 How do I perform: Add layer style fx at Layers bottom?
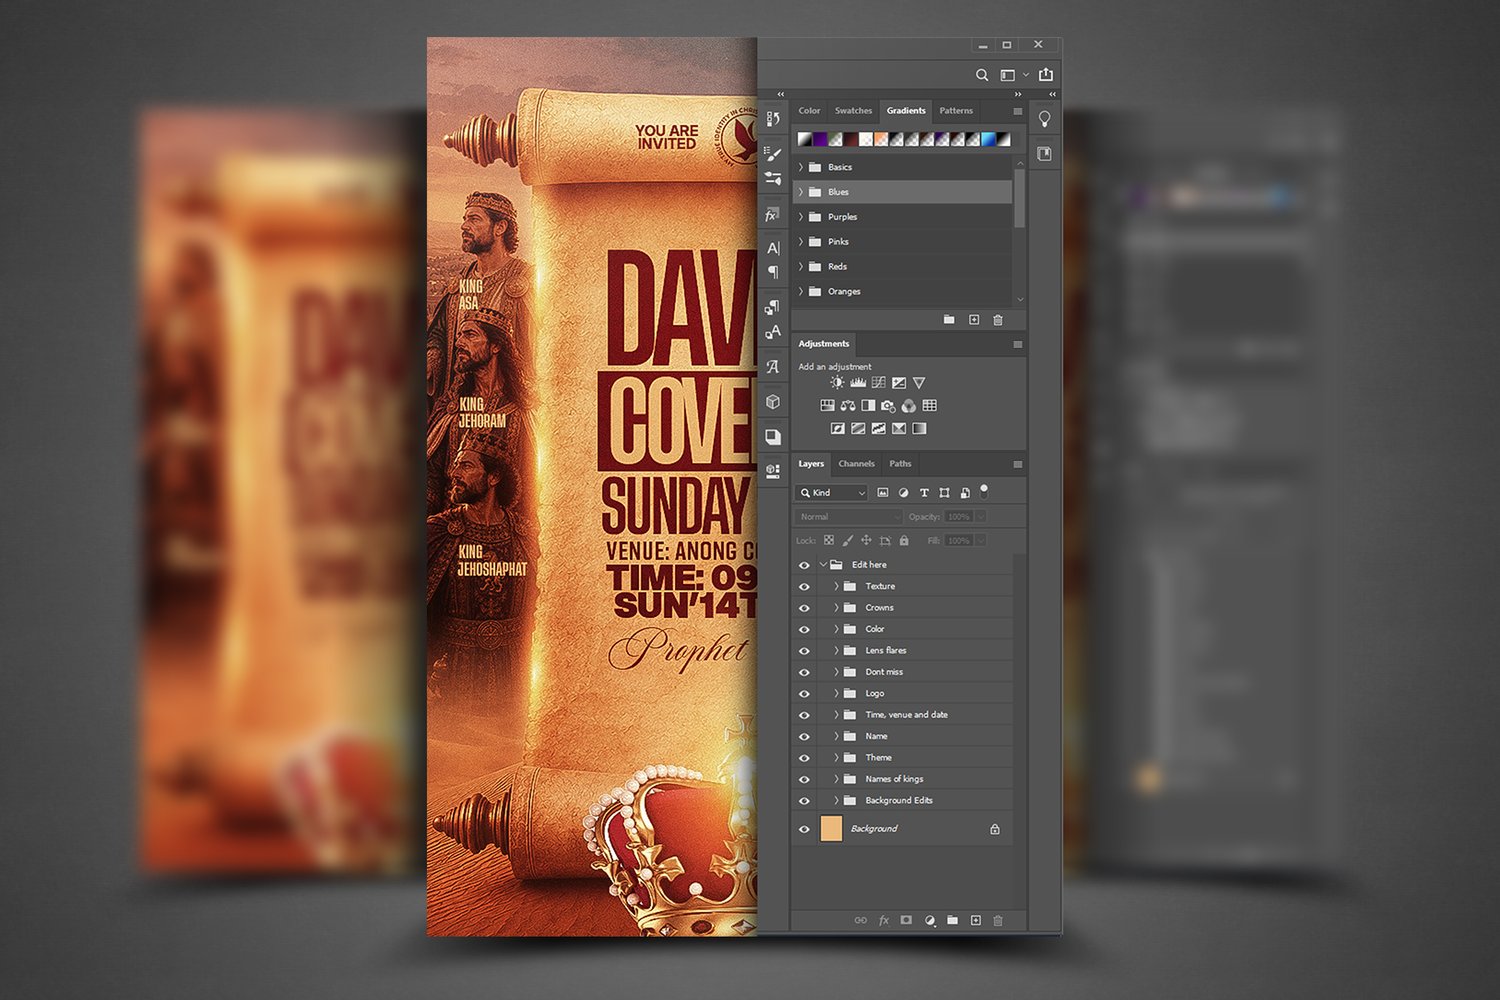pyautogui.click(x=884, y=921)
